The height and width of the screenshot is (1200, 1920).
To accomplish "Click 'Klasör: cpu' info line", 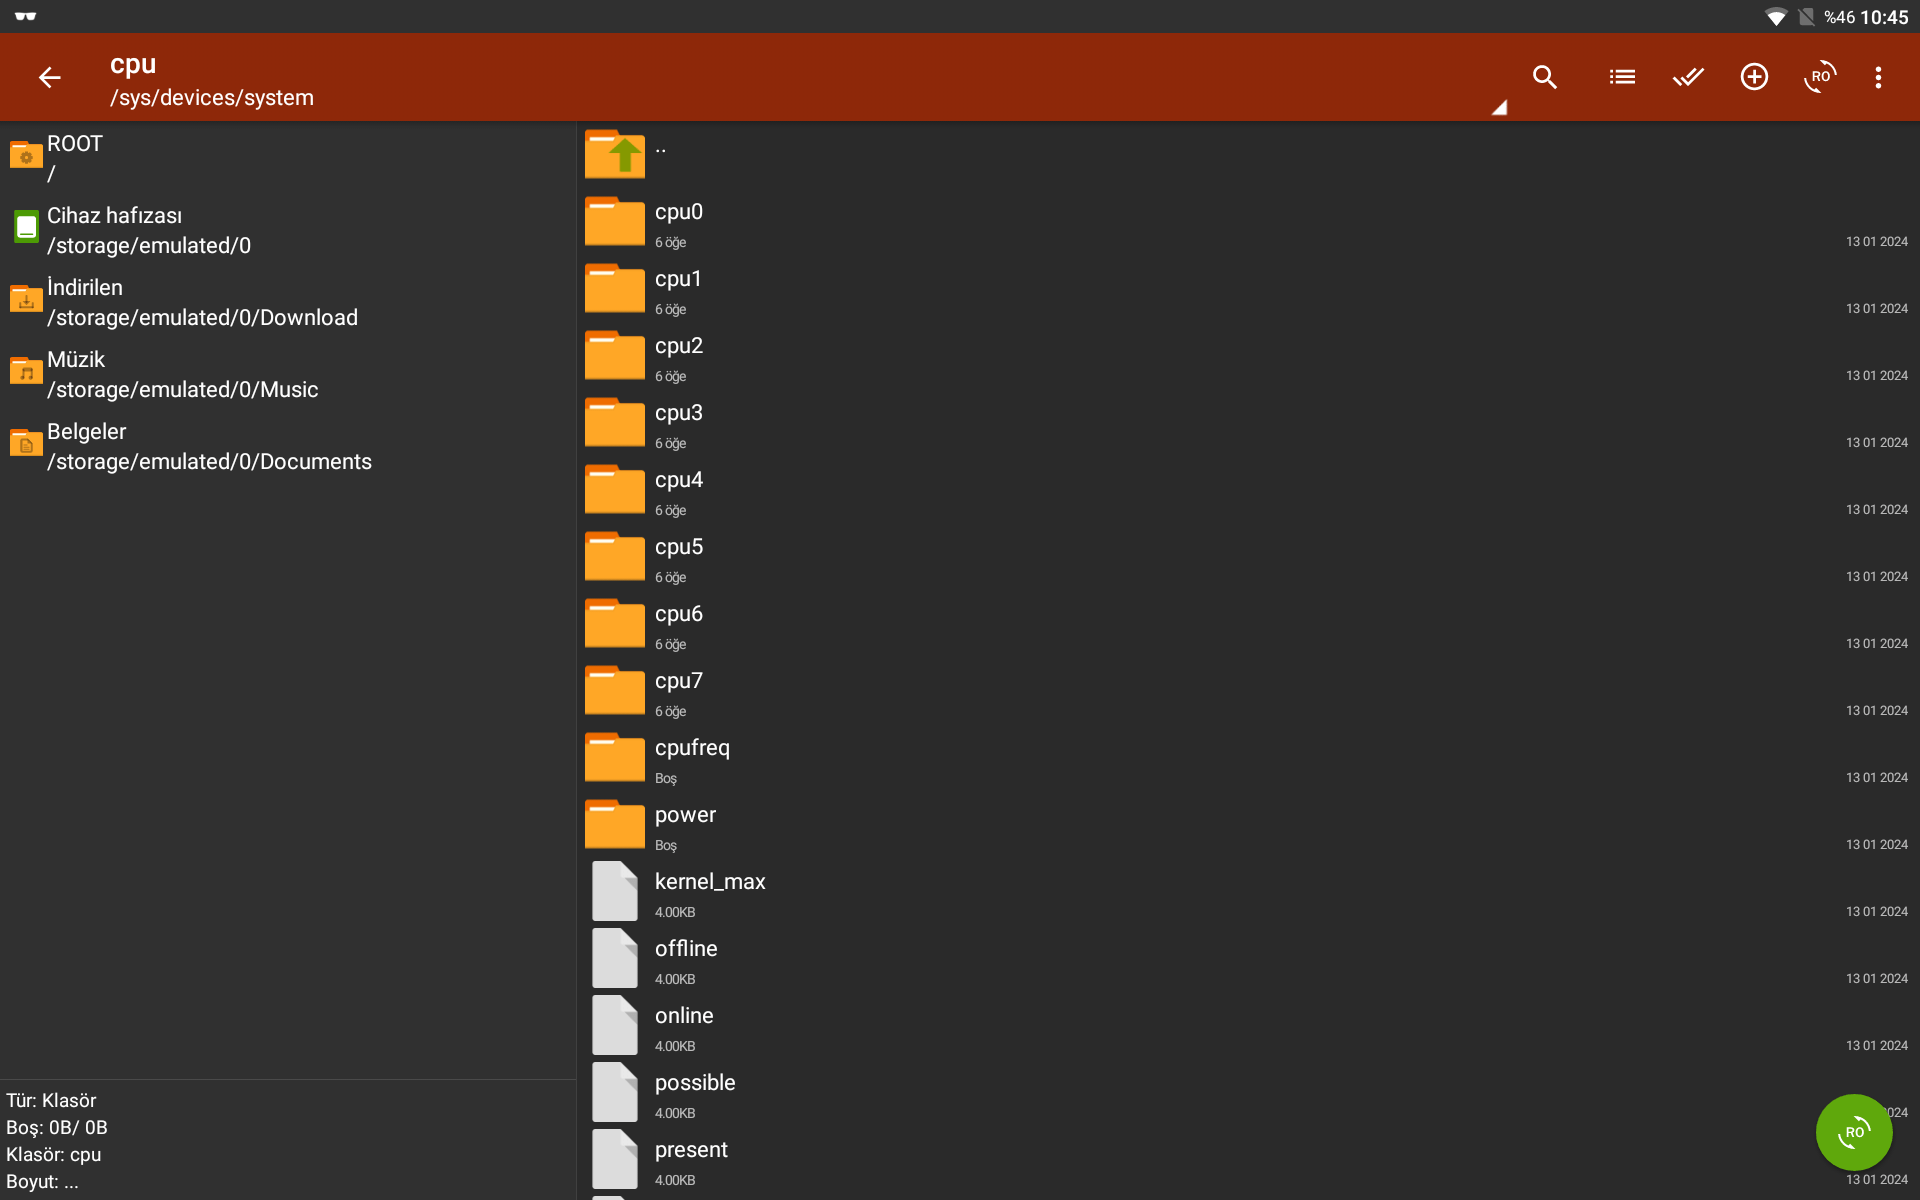I will 54,1154.
